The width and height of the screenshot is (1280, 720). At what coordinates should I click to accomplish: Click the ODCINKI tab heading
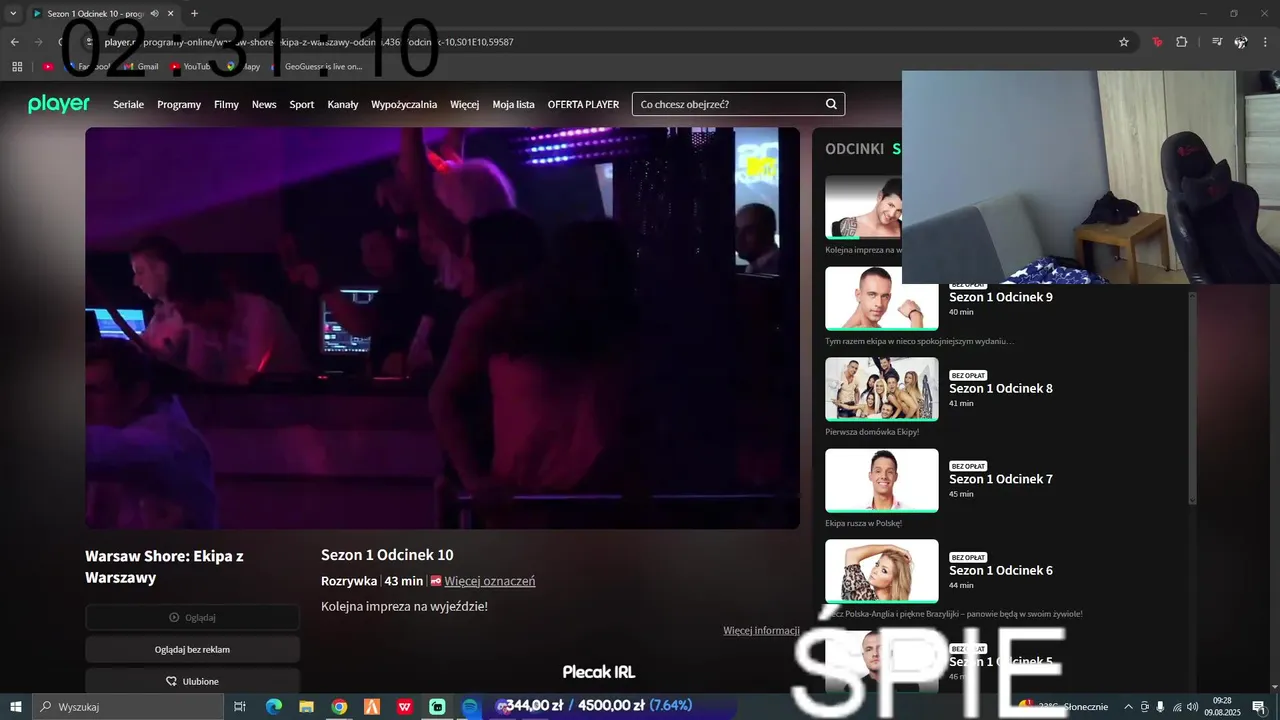[854, 149]
